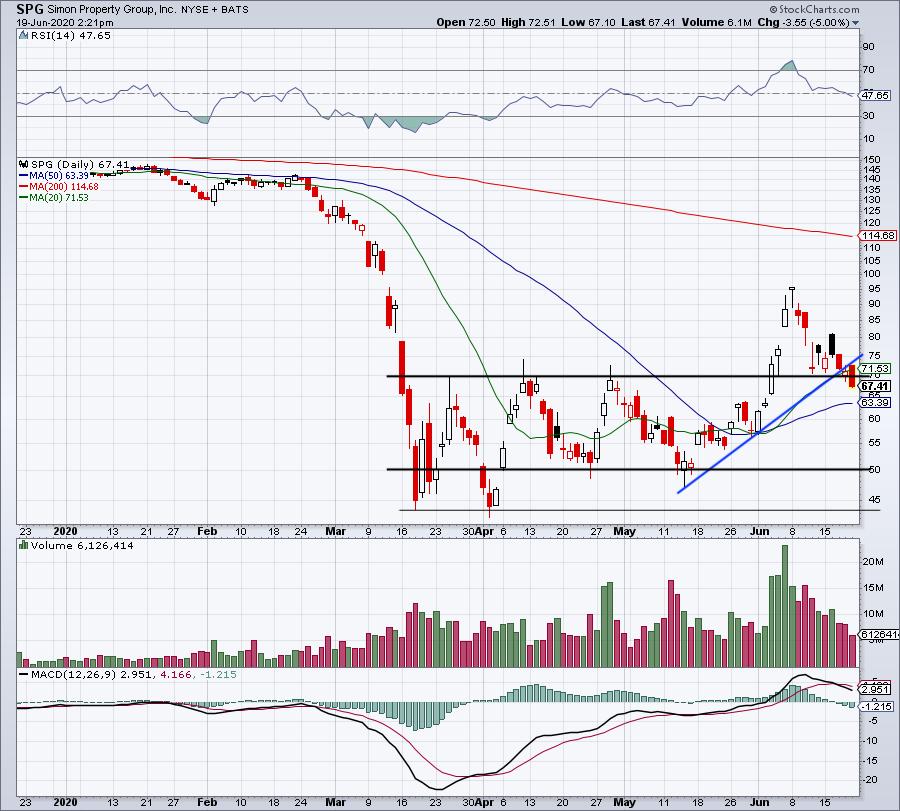Select the red MA(200) legend line swatch
This screenshot has height=811, width=900.
[24, 187]
